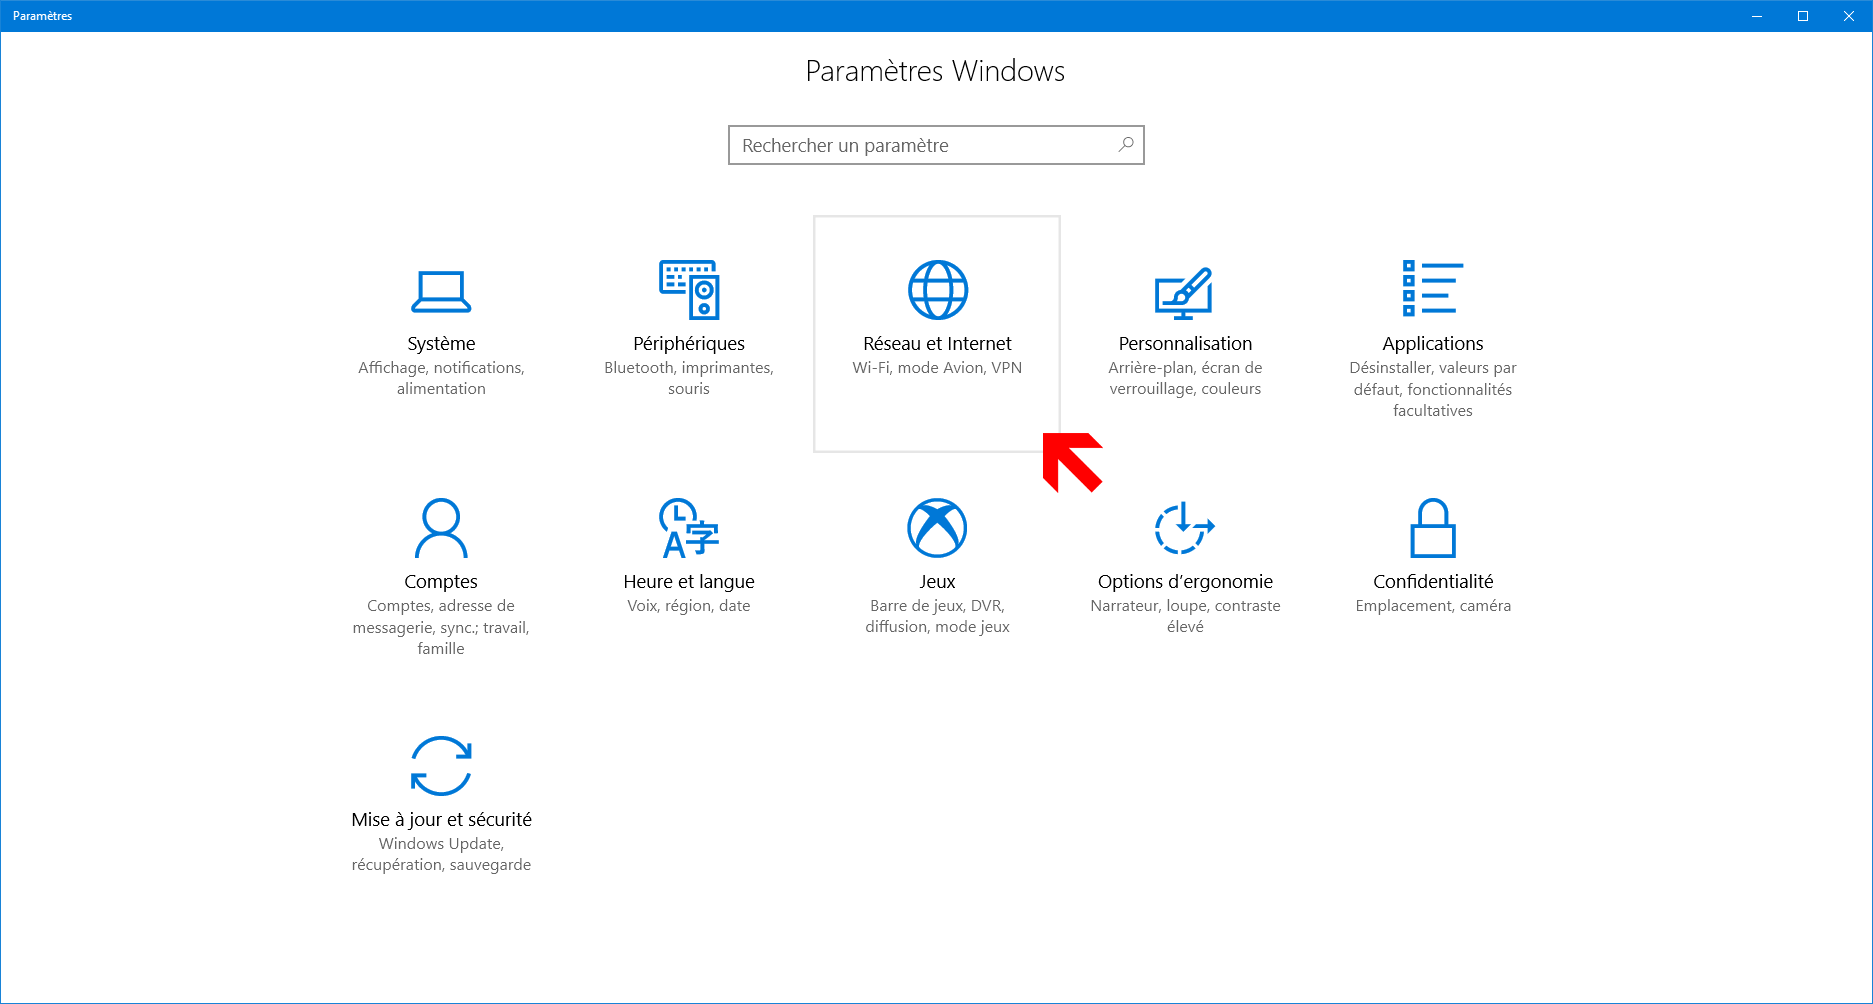Select the Jeux Xbox icon
The width and height of the screenshot is (1873, 1004).
pyautogui.click(x=937, y=528)
